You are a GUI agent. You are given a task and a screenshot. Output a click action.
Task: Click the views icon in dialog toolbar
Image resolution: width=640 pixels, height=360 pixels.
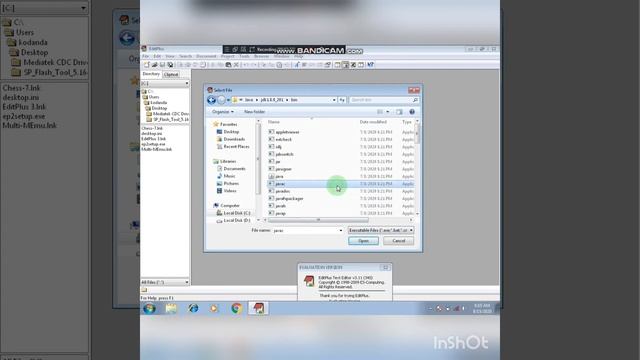click(x=380, y=112)
